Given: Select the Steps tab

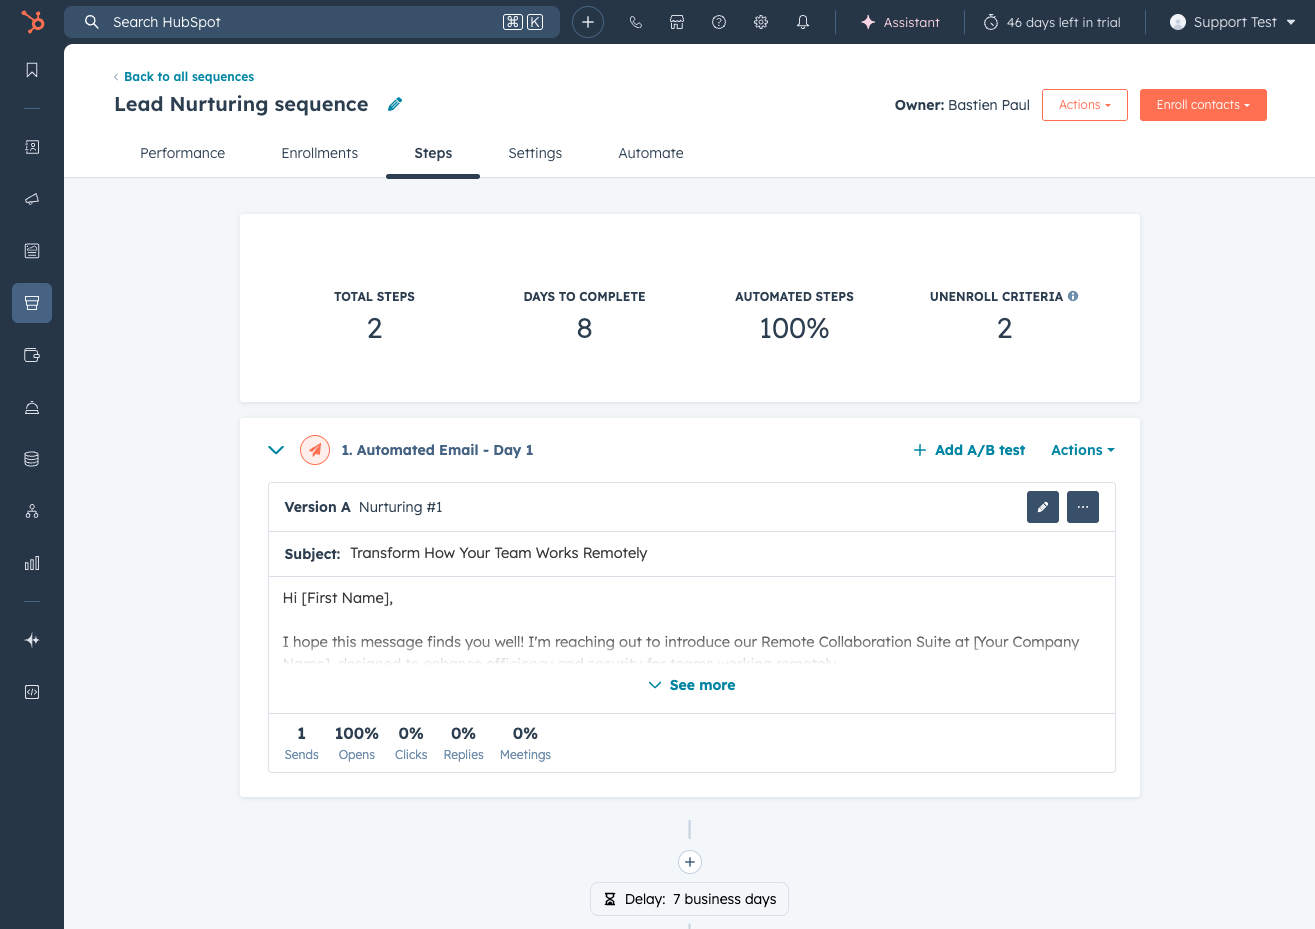Looking at the screenshot, I should 433,153.
